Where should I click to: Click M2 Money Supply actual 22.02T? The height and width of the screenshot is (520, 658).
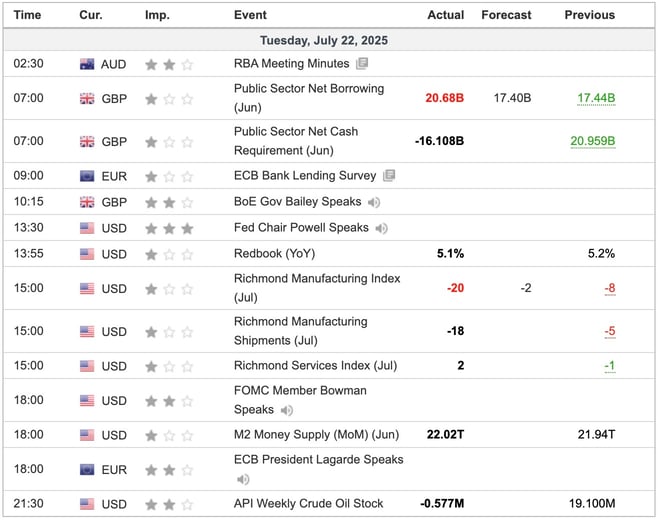[446, 434]
